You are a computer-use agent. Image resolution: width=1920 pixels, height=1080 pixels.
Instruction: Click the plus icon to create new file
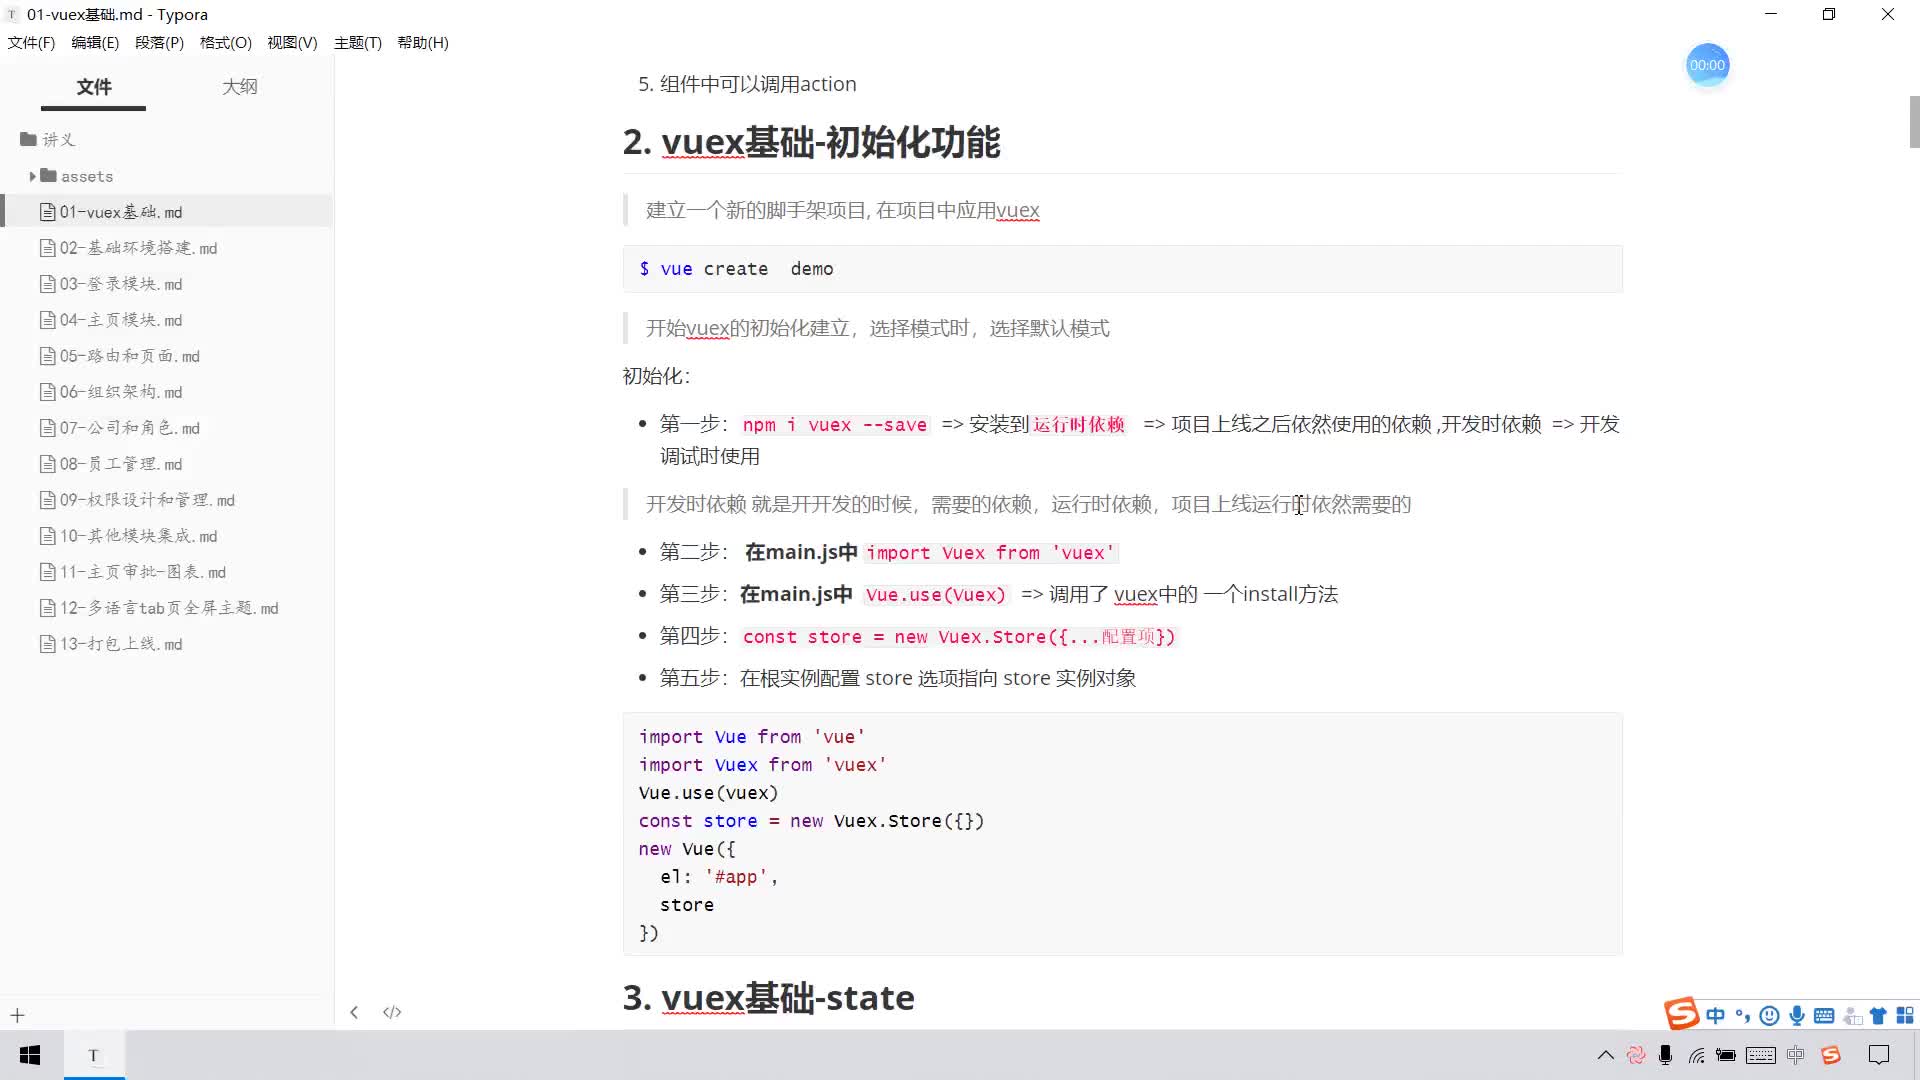click(17, 1016)
